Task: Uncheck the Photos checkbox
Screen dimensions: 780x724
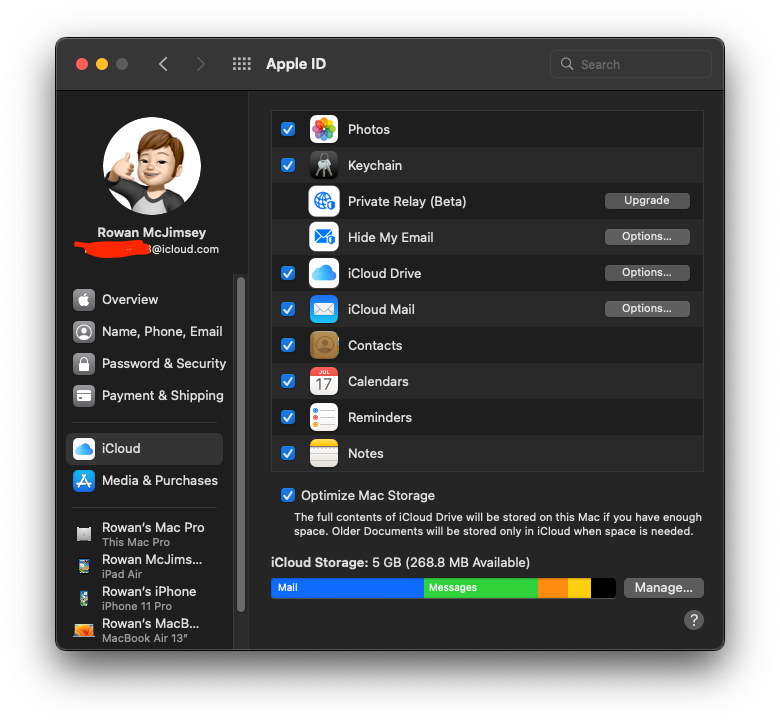Action: pos(288,129)
